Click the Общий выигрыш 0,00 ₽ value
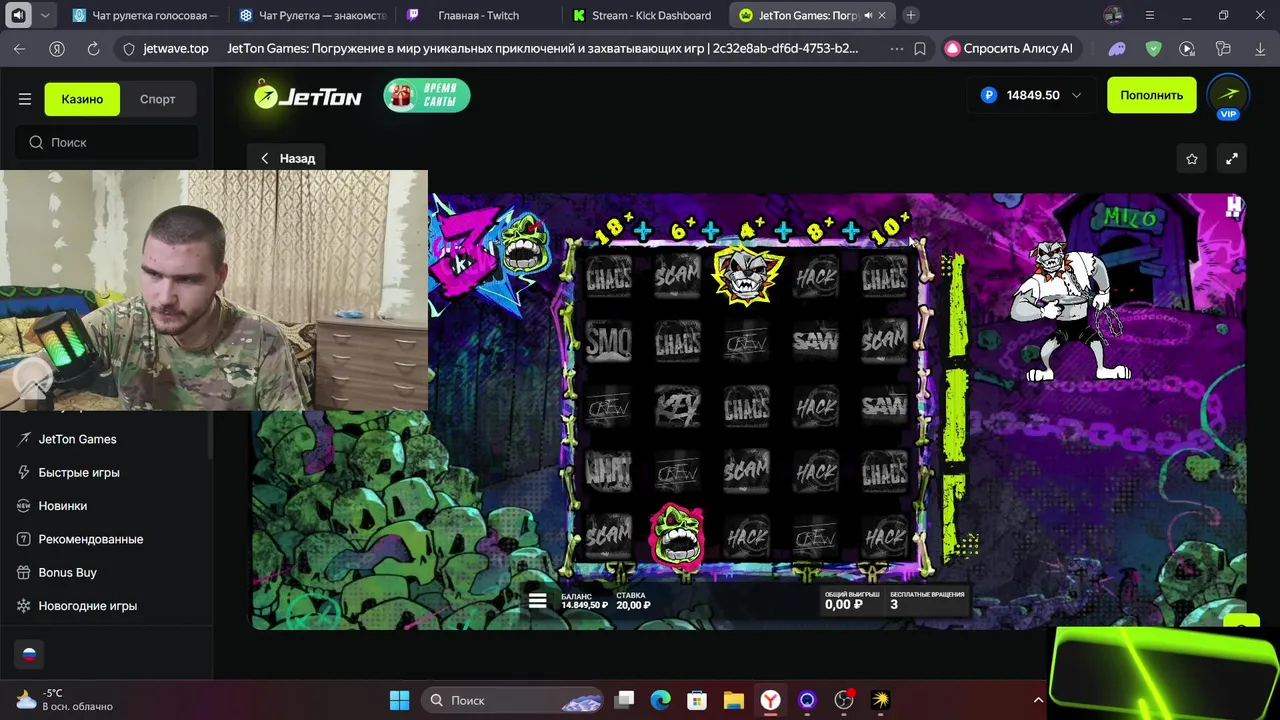The width and height of the screenshot is (1280, 720). click(851, 600)
